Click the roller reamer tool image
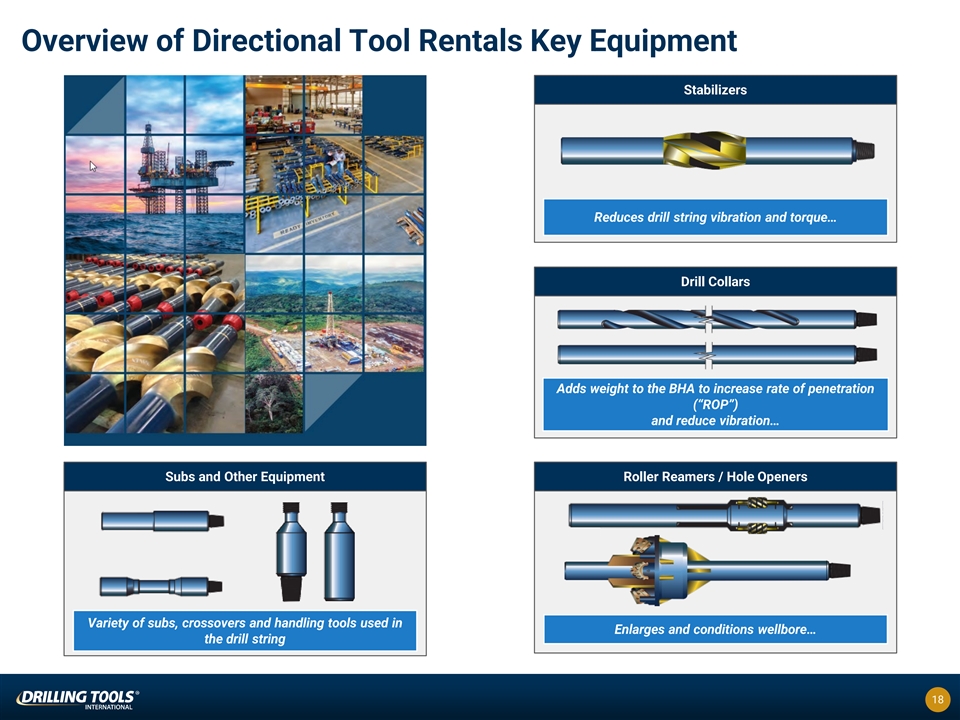960x720 pixels. [x=726, y=515]
